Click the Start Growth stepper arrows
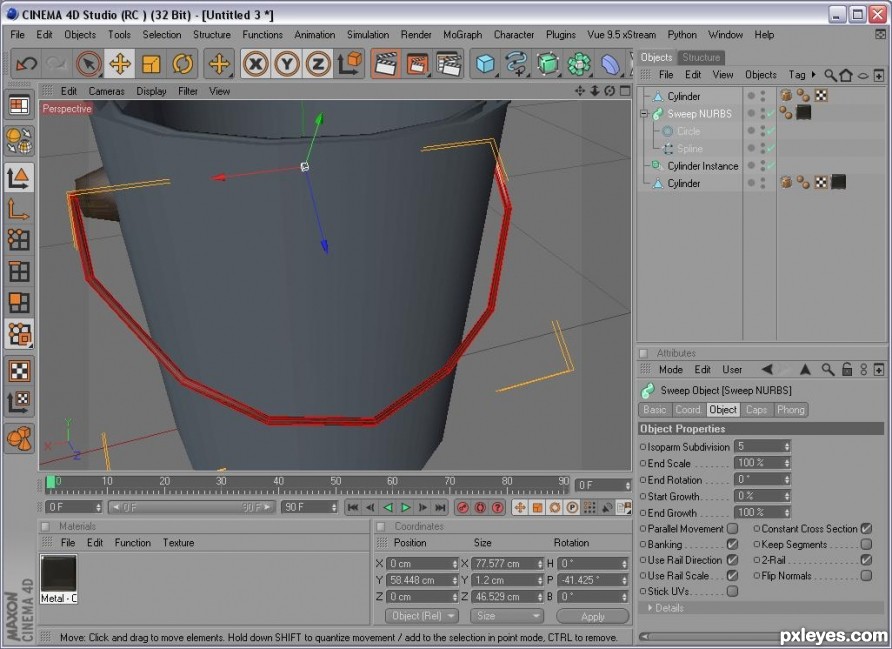Screen dimensions: 892x649 [787, 496]
